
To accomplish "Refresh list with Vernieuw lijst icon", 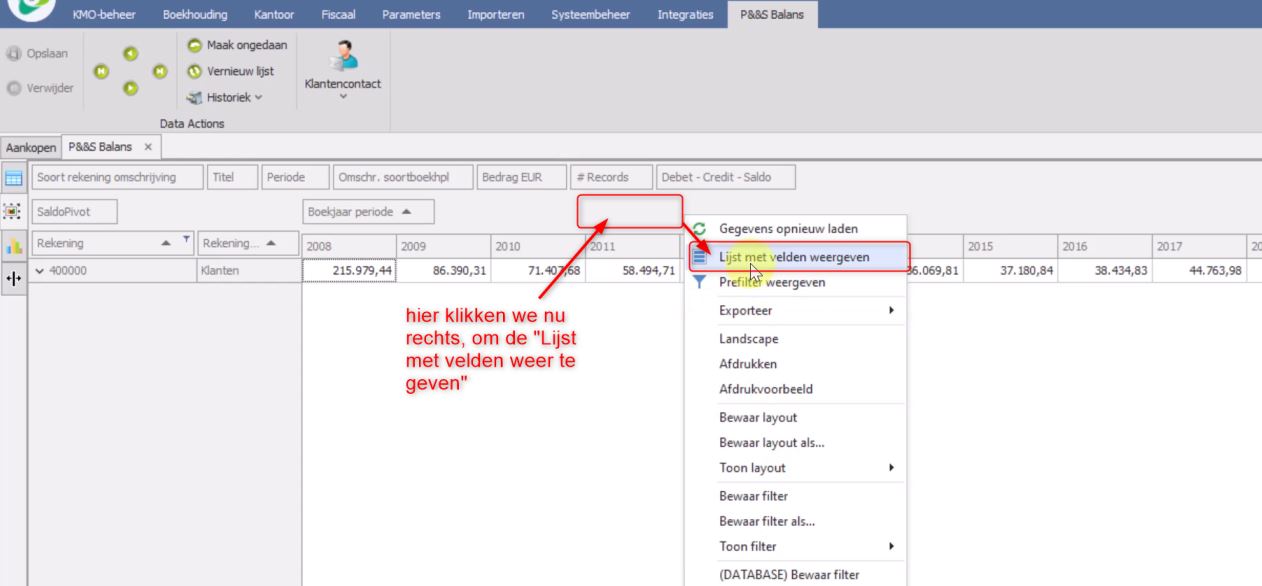I will [x=194, y=71].
